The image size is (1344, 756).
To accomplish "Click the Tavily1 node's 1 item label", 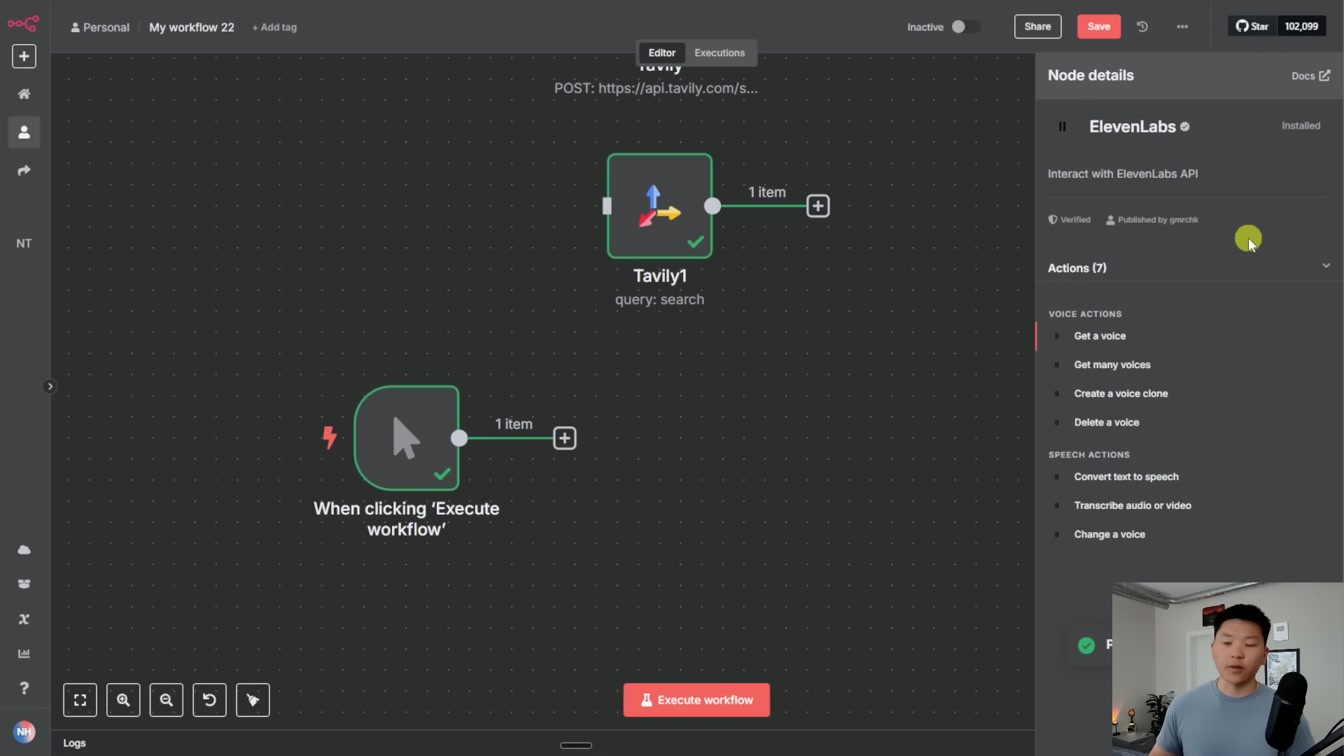I will pyautogui.click(x=767, y=192).
